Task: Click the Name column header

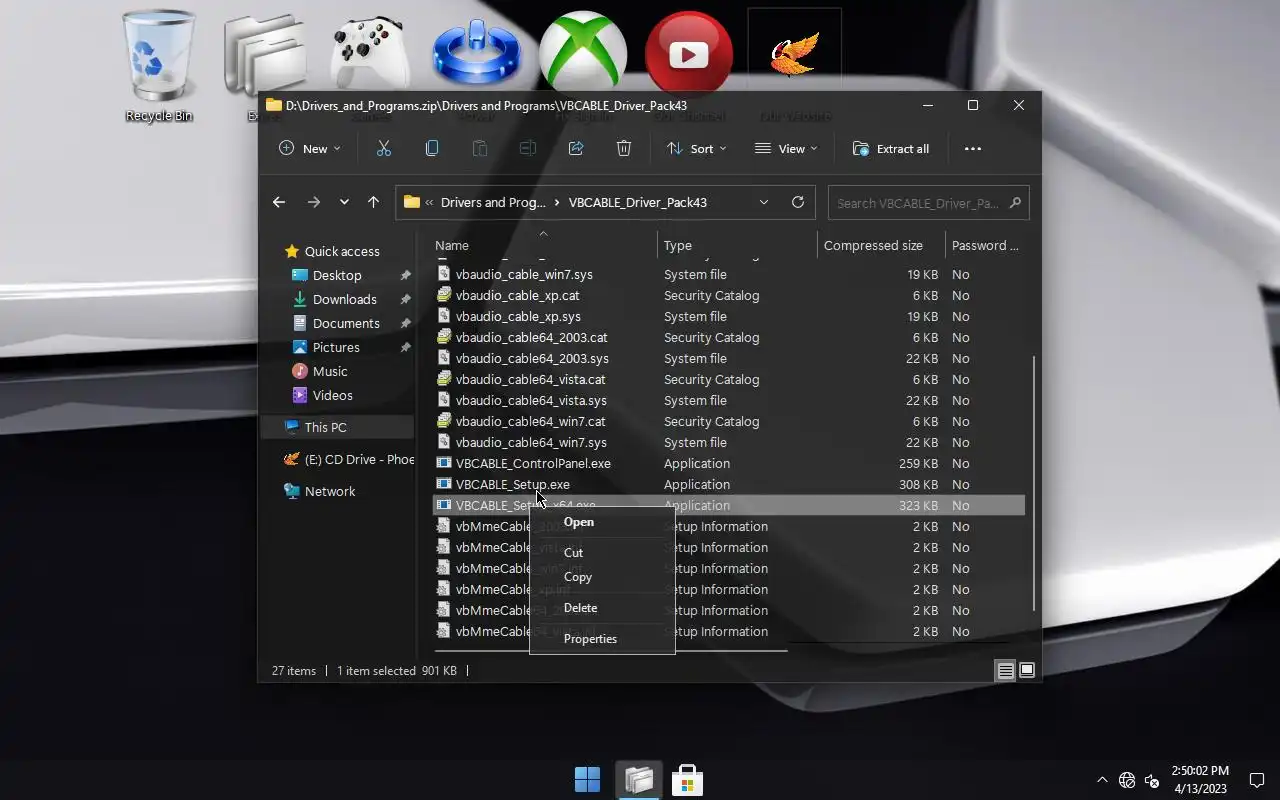Action: coord(544,245)
